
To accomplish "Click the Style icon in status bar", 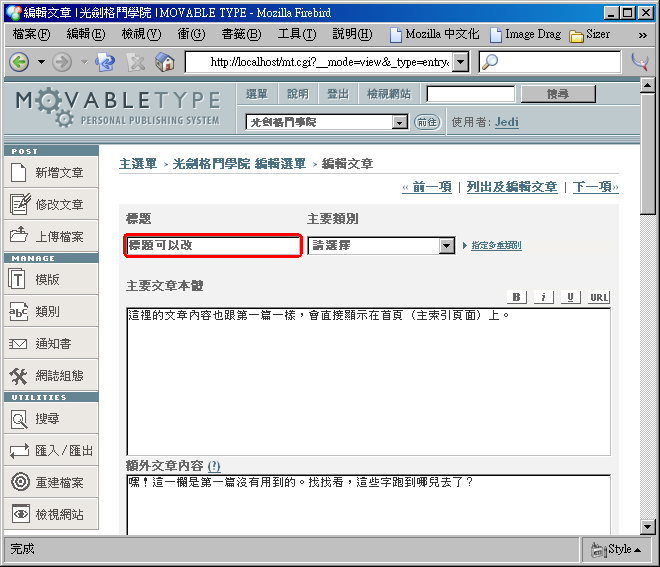I will (x=598, y=550).
